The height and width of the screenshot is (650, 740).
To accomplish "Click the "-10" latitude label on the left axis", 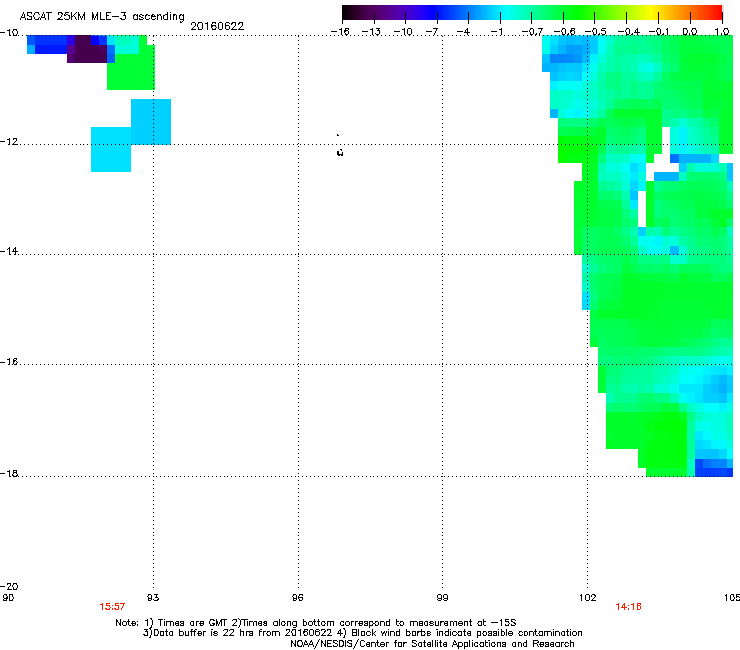I will (9, 33).
